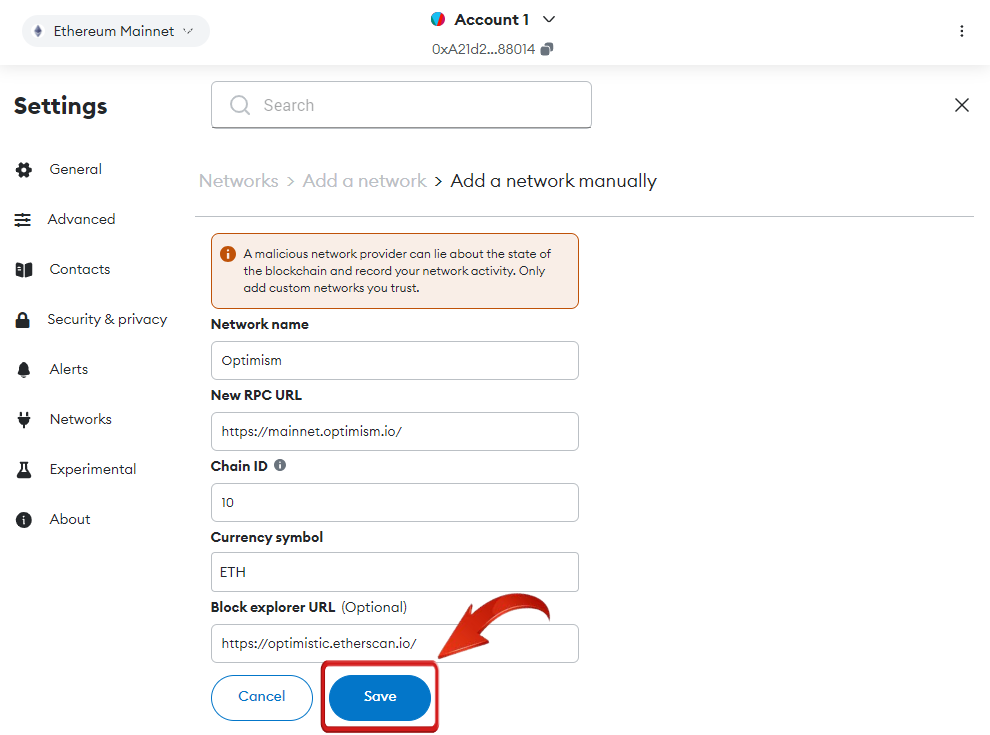Open the Ethereum Mainnet network dropdown
990x735 pixels.
click(x=116, y=31)
